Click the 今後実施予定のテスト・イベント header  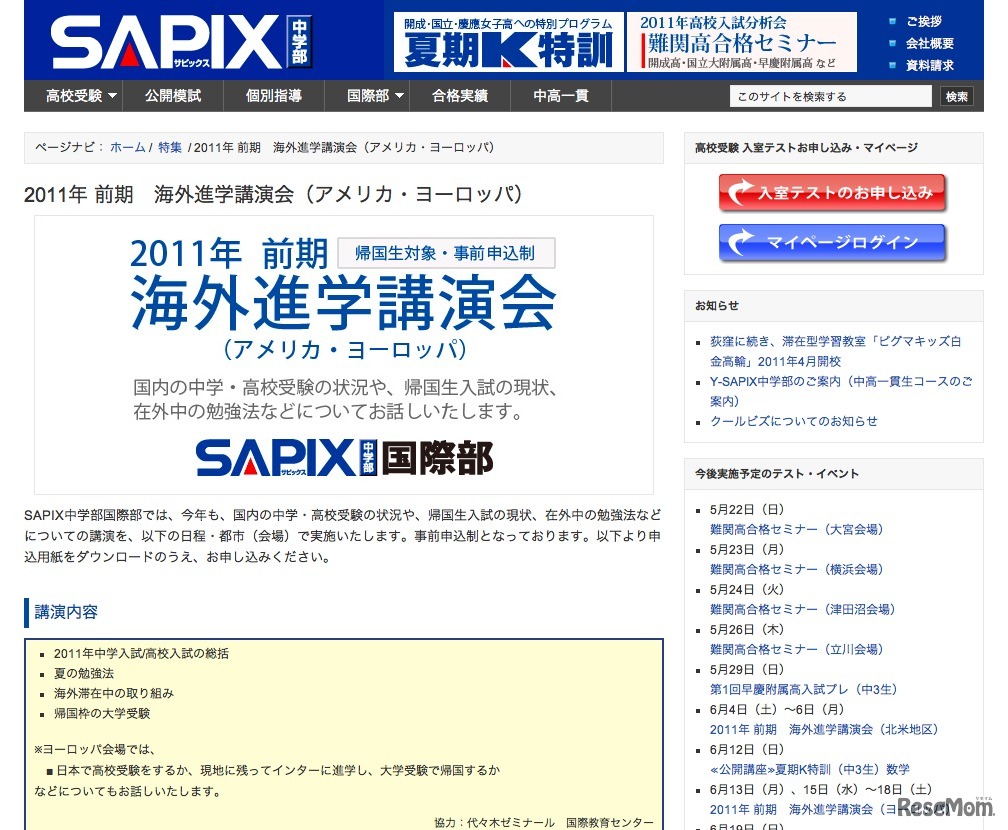834,474
